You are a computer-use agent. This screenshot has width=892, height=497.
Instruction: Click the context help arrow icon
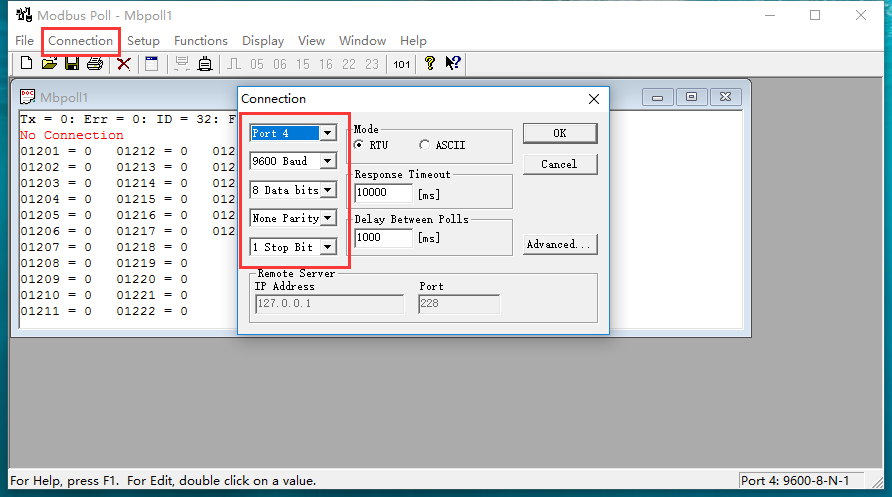pos(453,63)
